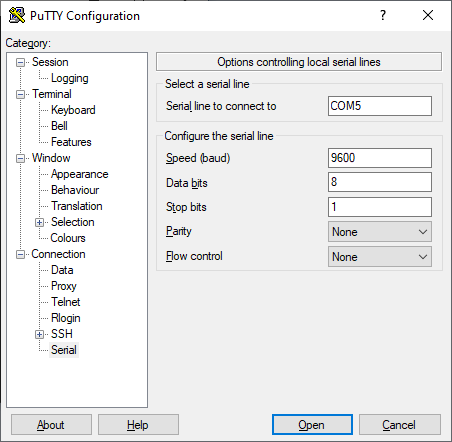Focus the Speed (baud) field
452x442 pixels.
click(x=380, y=158)
